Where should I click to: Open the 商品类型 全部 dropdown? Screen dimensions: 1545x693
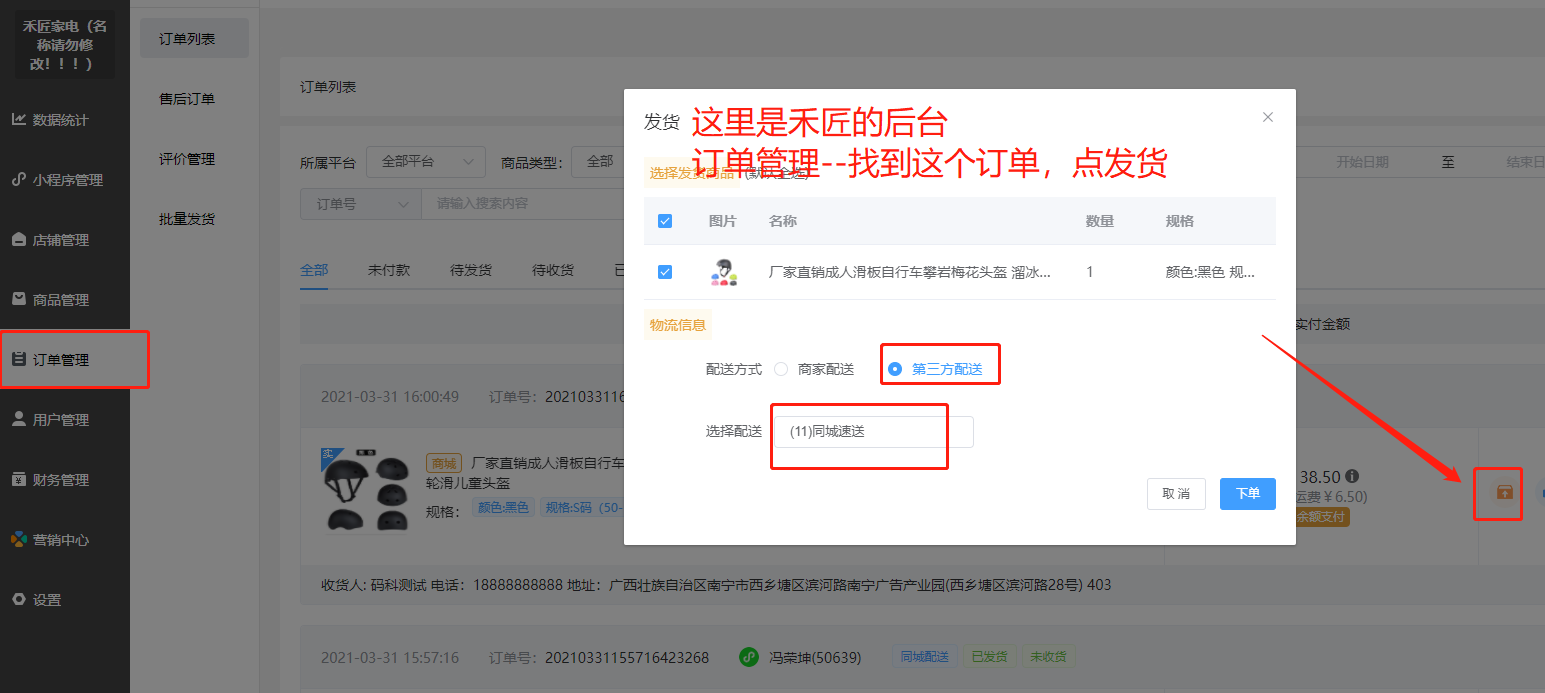(x=600, y=161)
